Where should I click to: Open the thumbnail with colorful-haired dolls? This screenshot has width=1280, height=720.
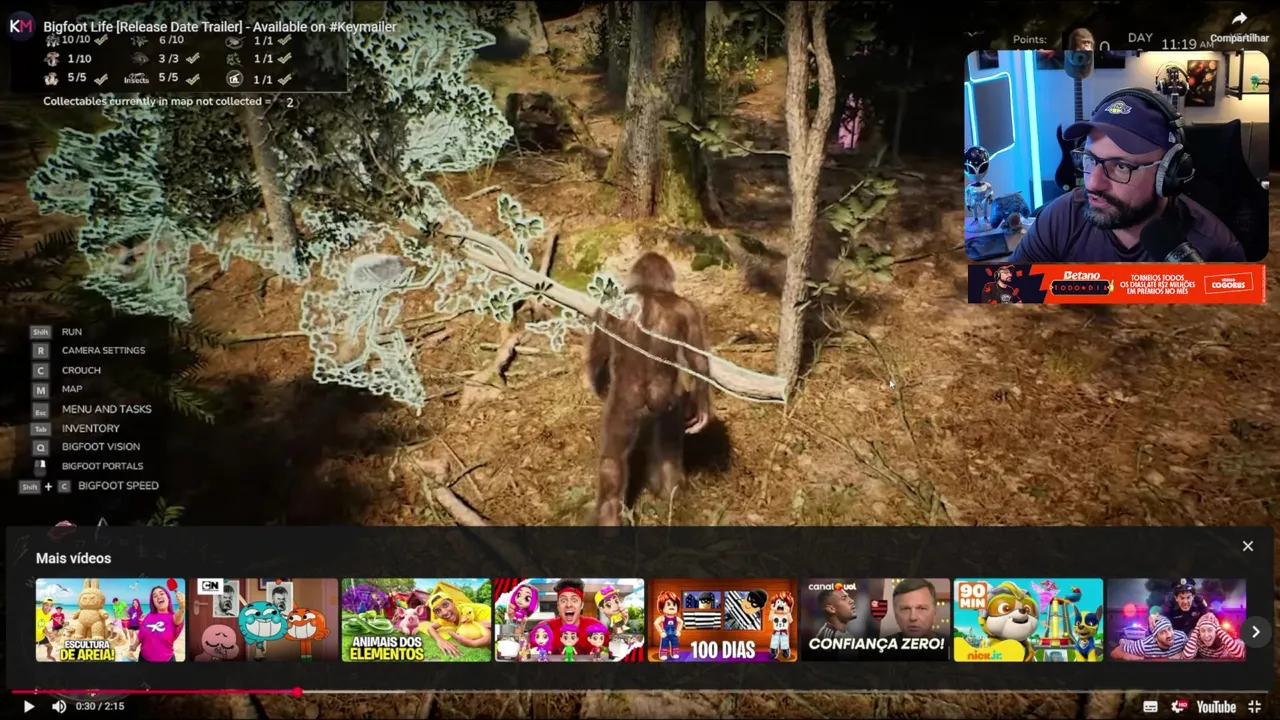(569, 620)
